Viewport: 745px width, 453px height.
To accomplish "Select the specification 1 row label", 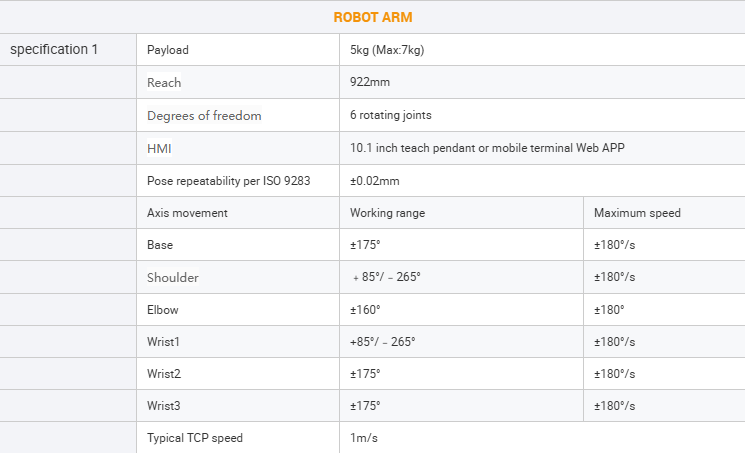I will (54, 49).
